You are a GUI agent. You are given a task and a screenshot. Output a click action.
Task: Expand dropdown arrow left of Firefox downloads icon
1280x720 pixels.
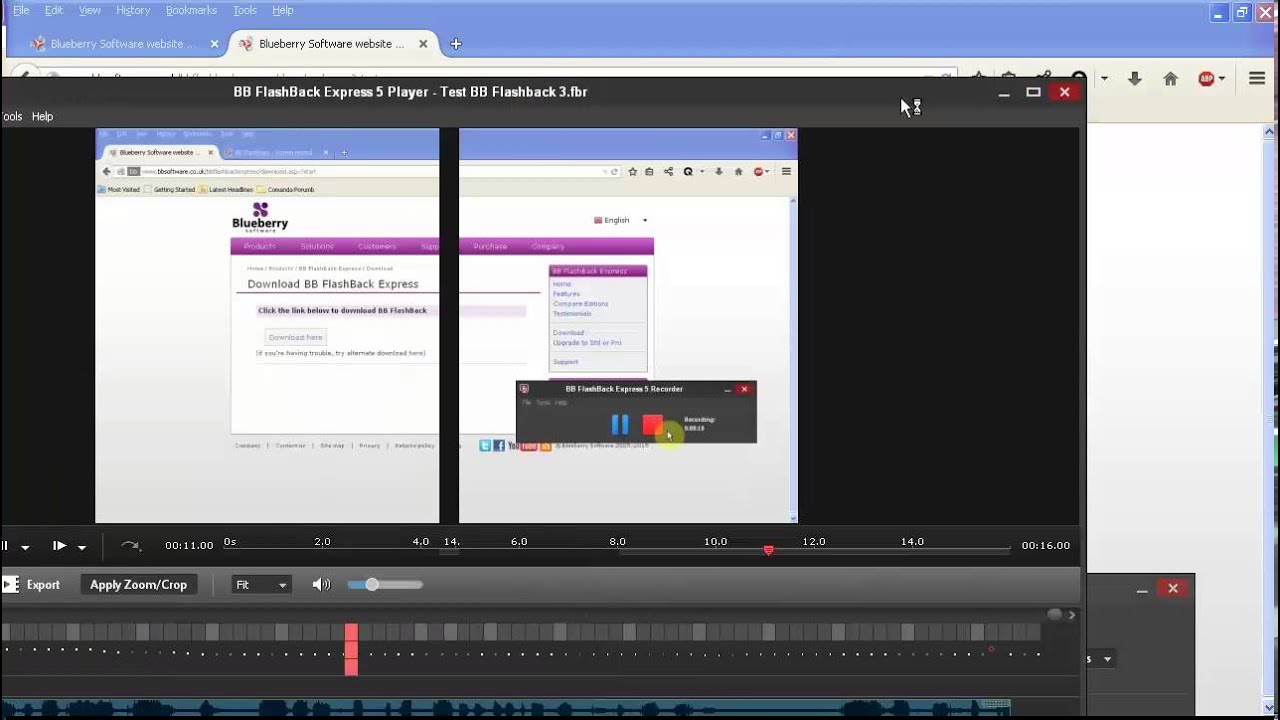click(x=1104, y=79)
